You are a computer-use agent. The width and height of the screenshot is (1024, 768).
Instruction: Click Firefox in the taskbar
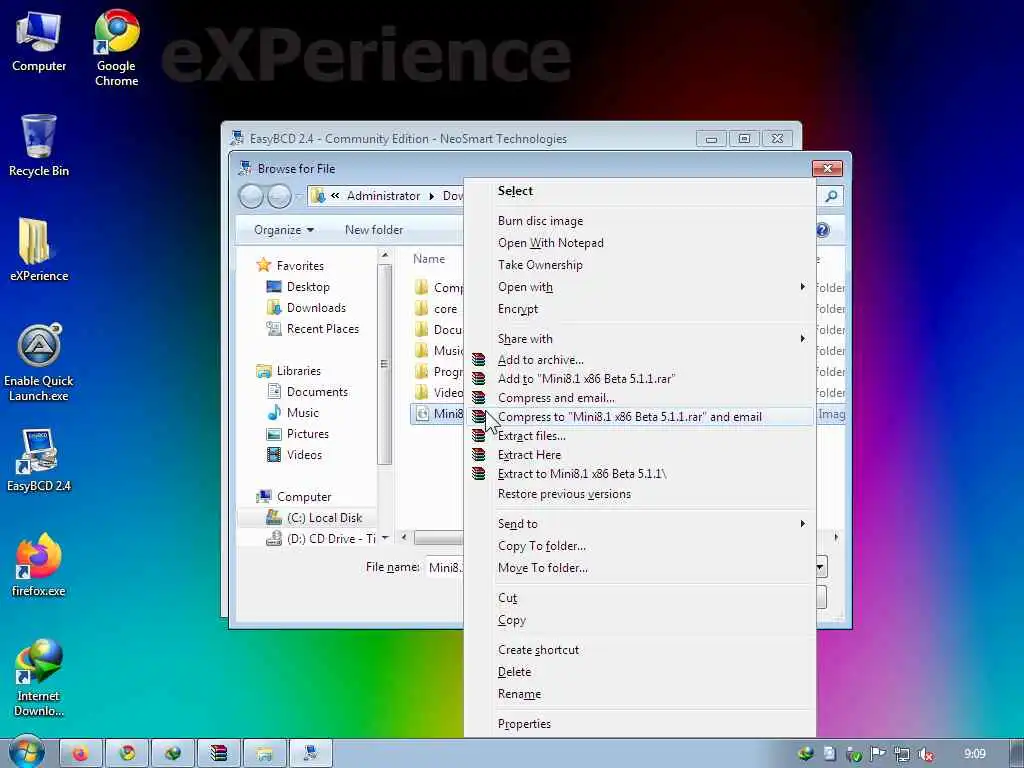[x=80, y=754]
